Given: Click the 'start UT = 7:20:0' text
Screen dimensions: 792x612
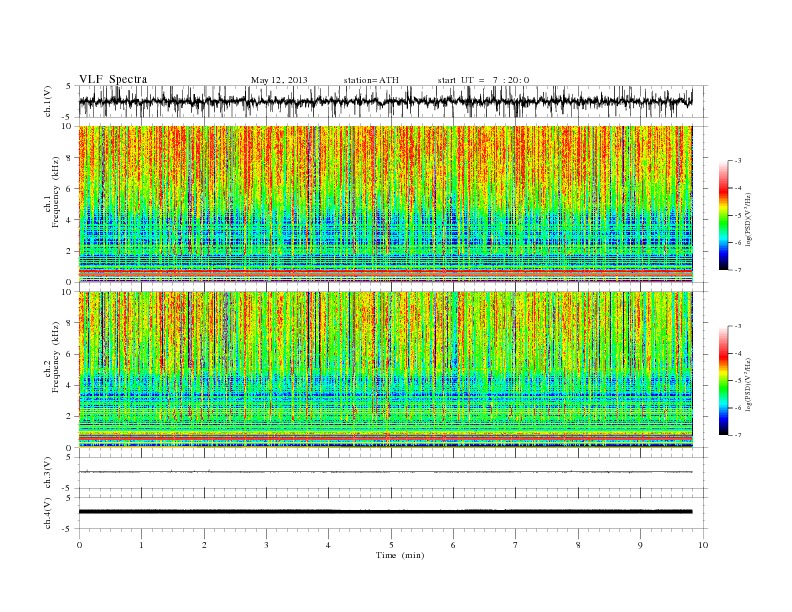Looking at the screenshot, I should coord(483,80).
